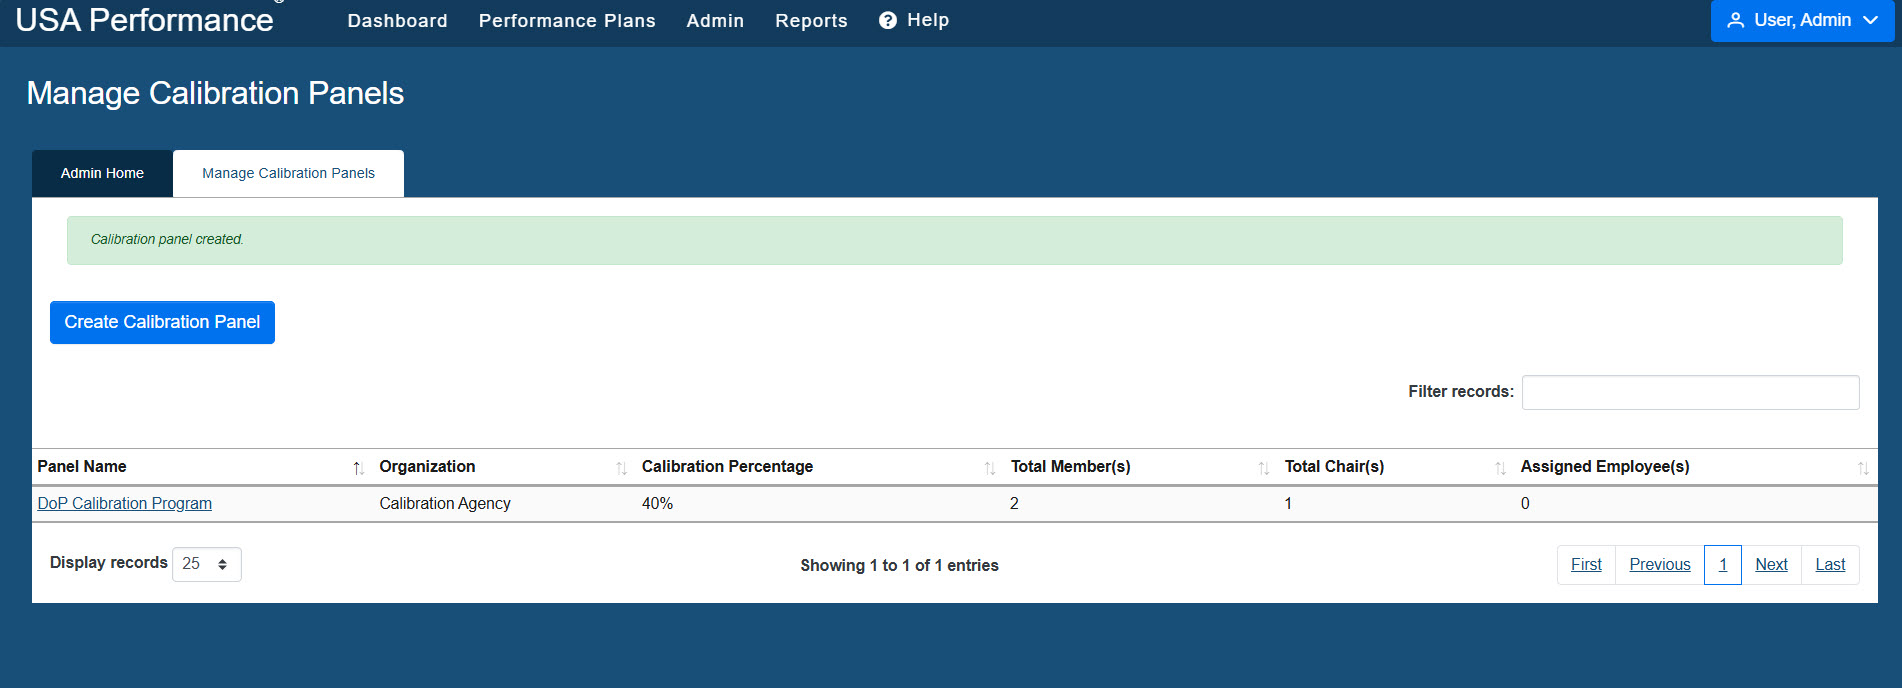This screenshot has height=688, width=1902.
Task: Click the Showing 1 to 1 of 1 entries text
Action: pyautogui.click(x=899, y=565)
